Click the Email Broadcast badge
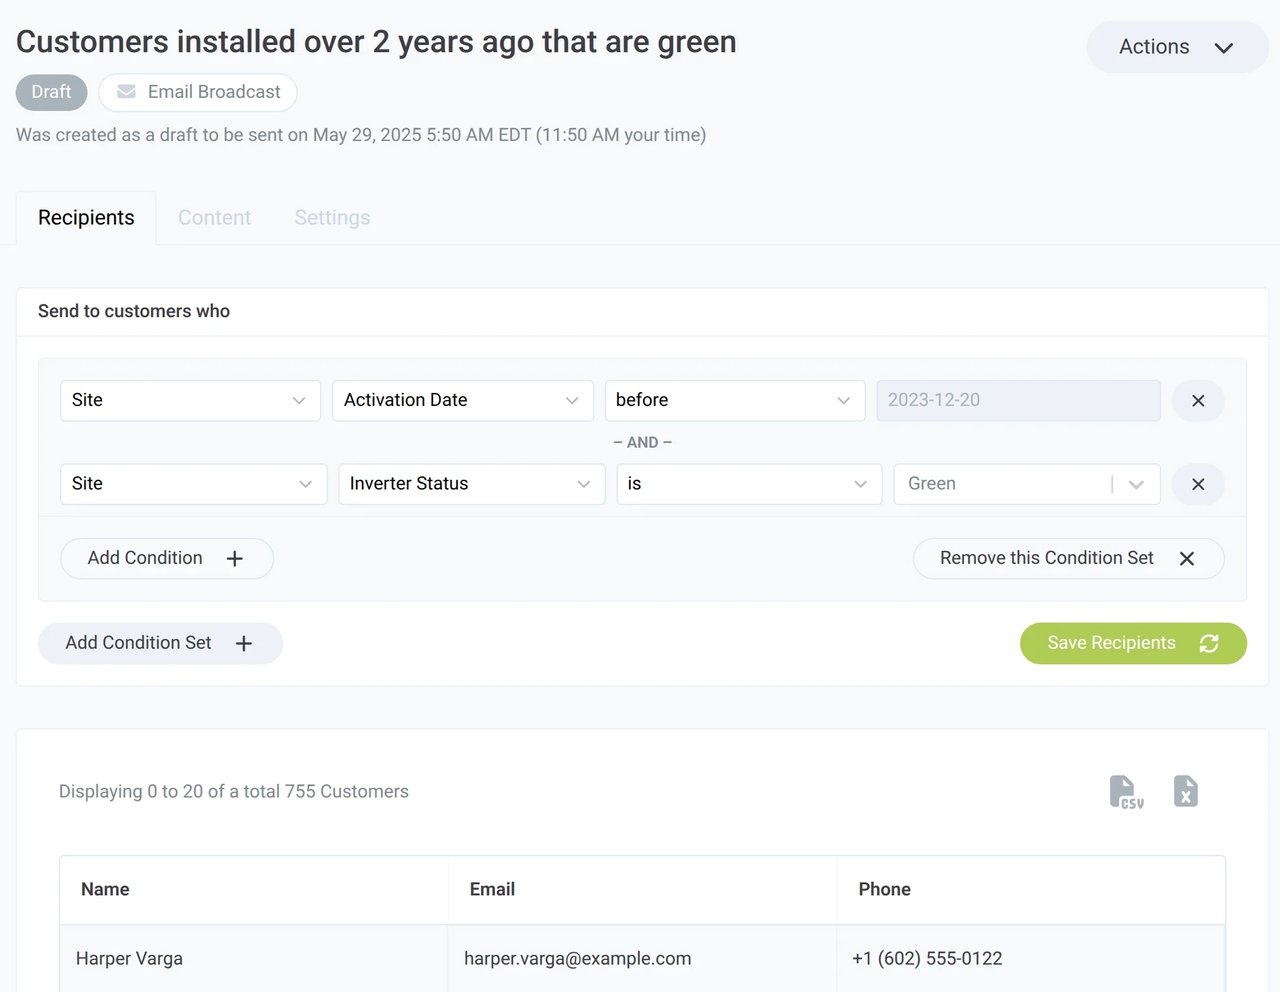1280x992 pixels. pos(197,92)
